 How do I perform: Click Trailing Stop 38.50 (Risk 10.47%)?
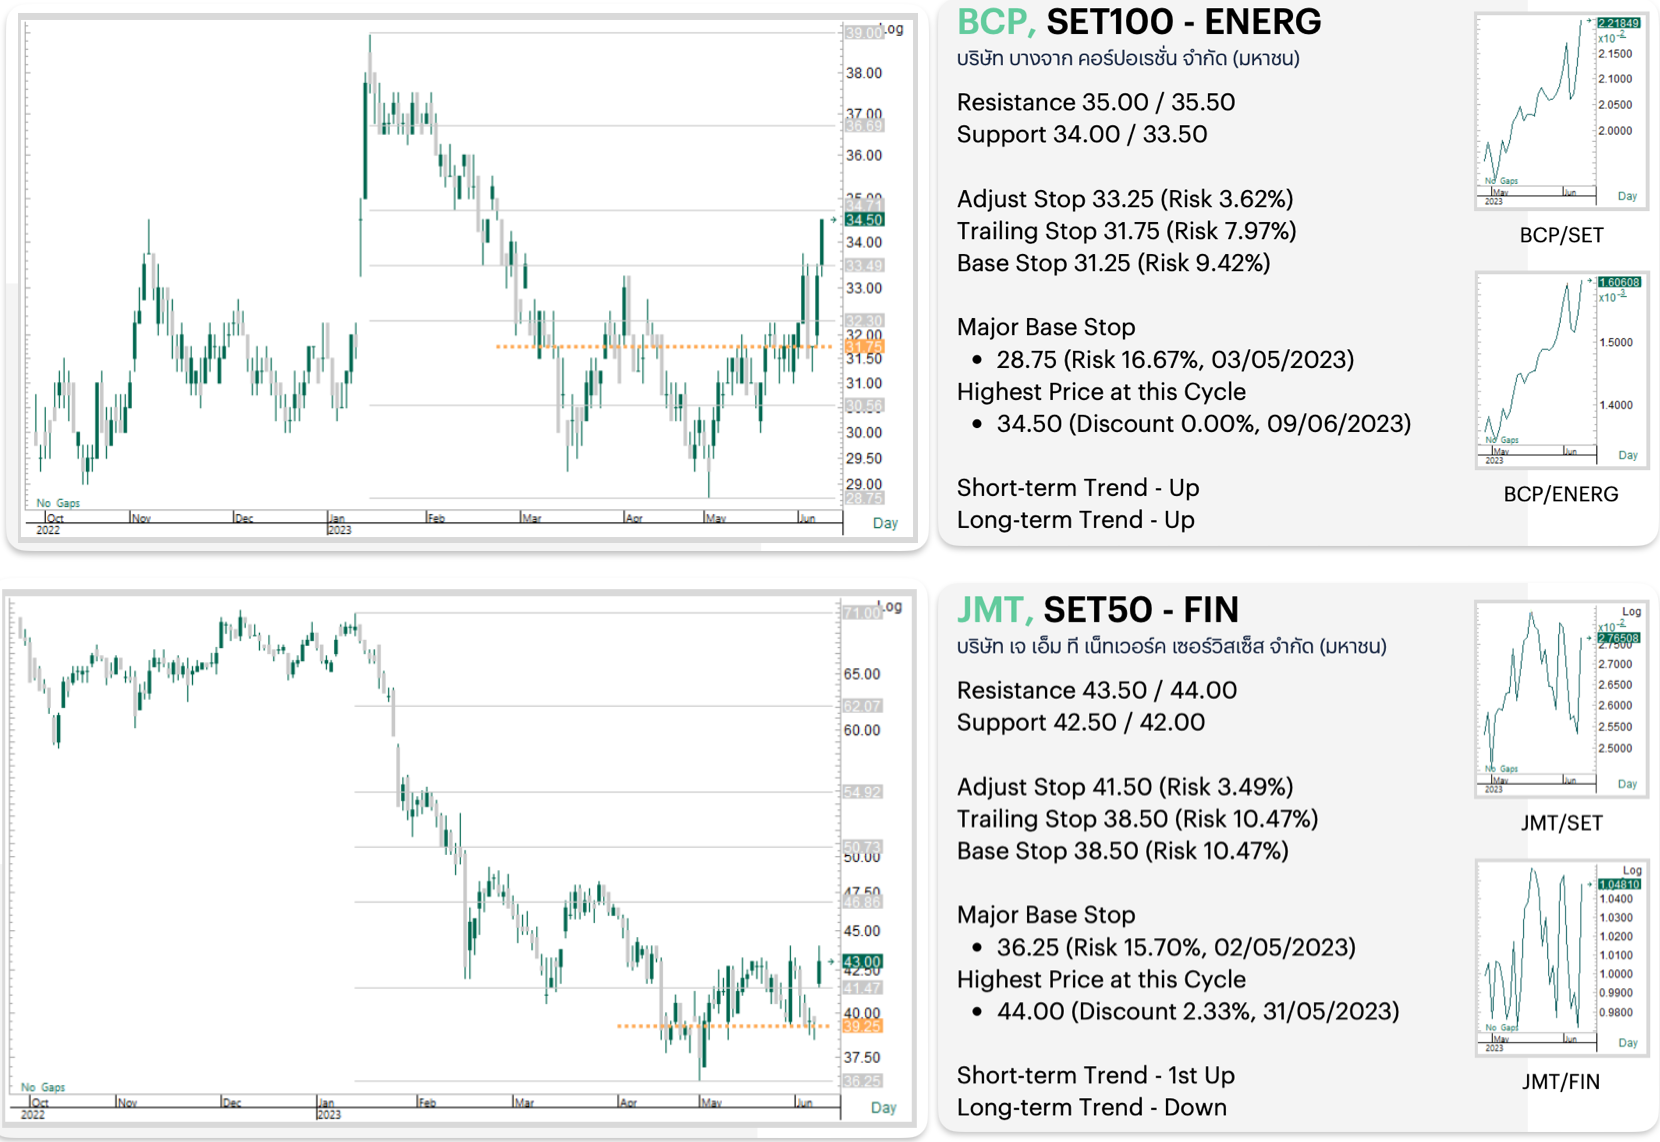click(1138, 819)
